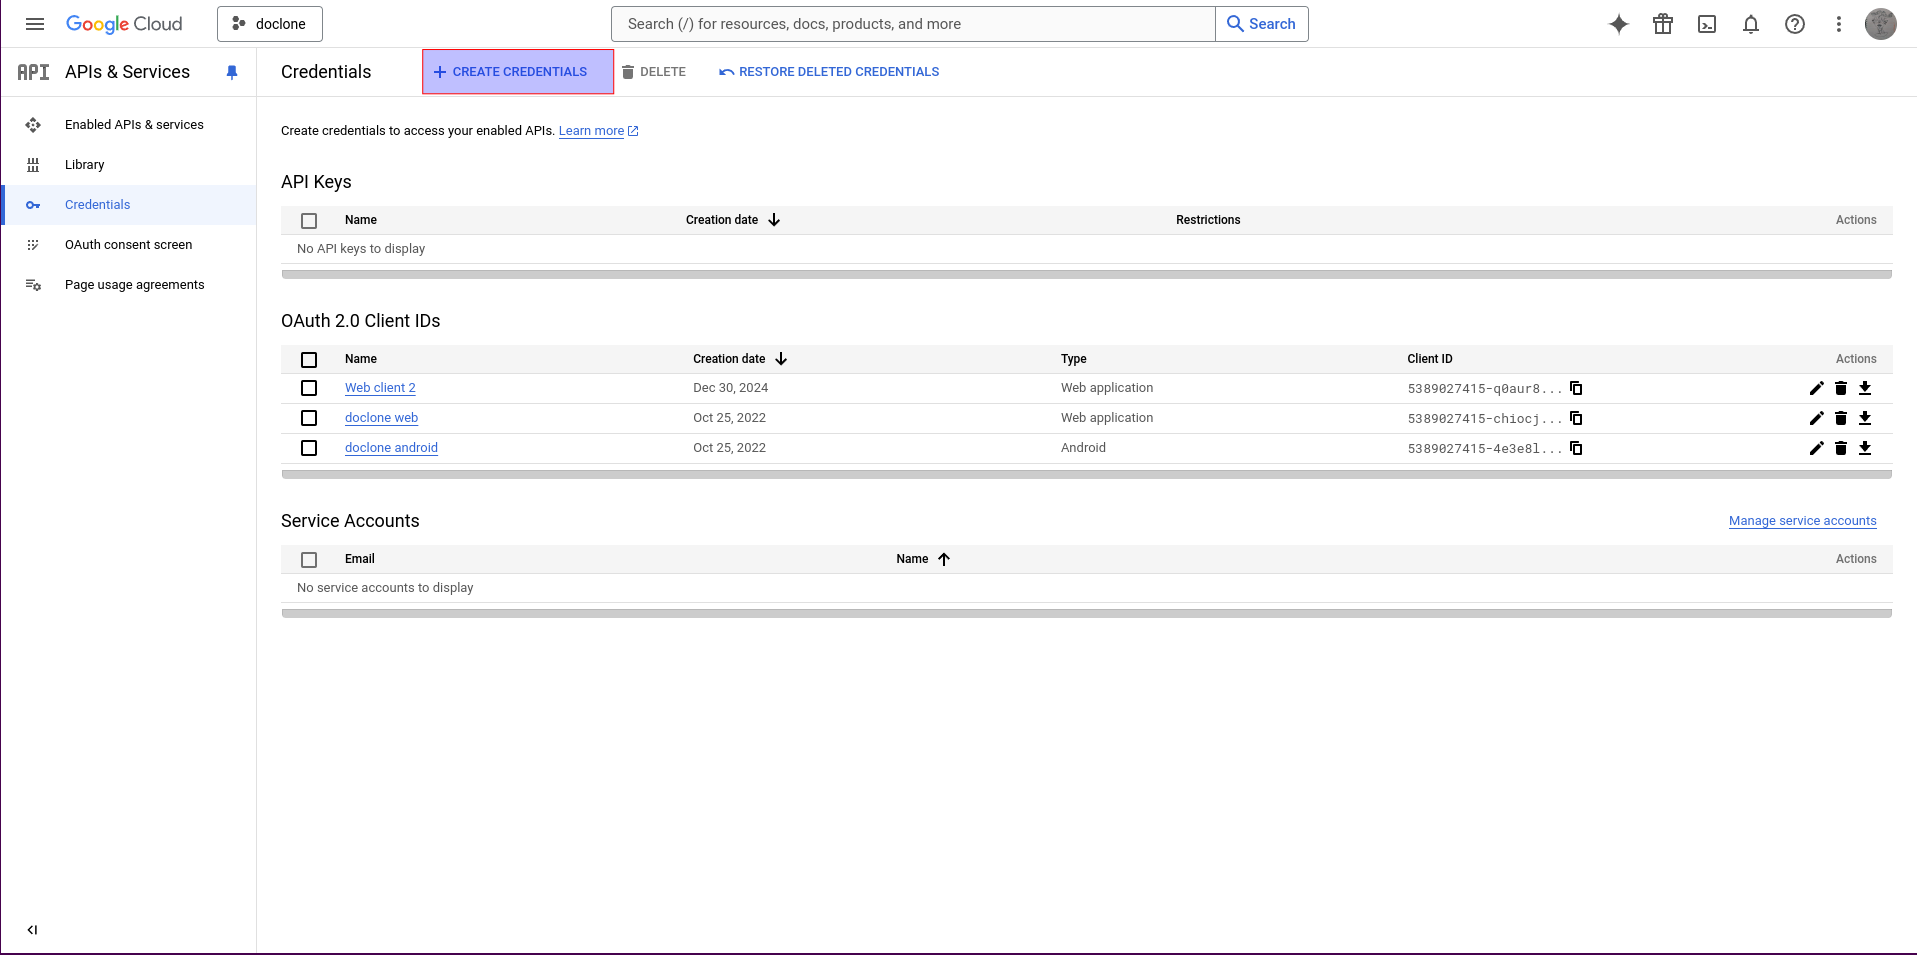
Task: Open the Gemini AI assistant sparkle icon
Action: point(1618,24)
